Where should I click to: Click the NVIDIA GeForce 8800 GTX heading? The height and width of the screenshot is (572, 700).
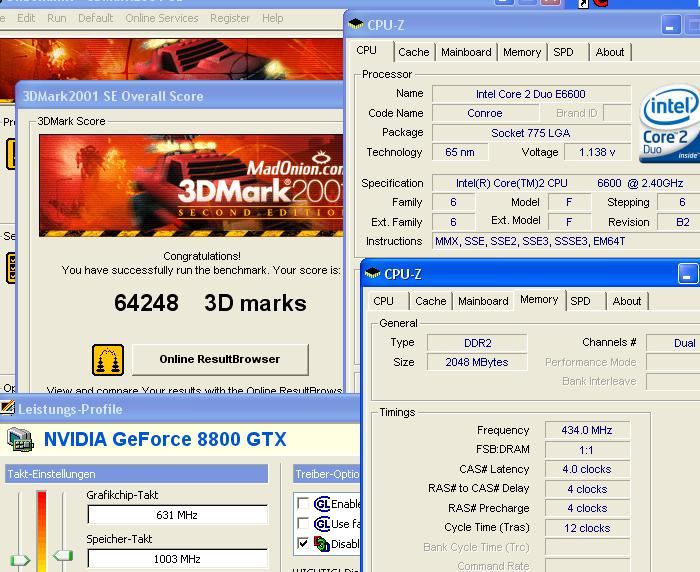(x=165, y=439)
